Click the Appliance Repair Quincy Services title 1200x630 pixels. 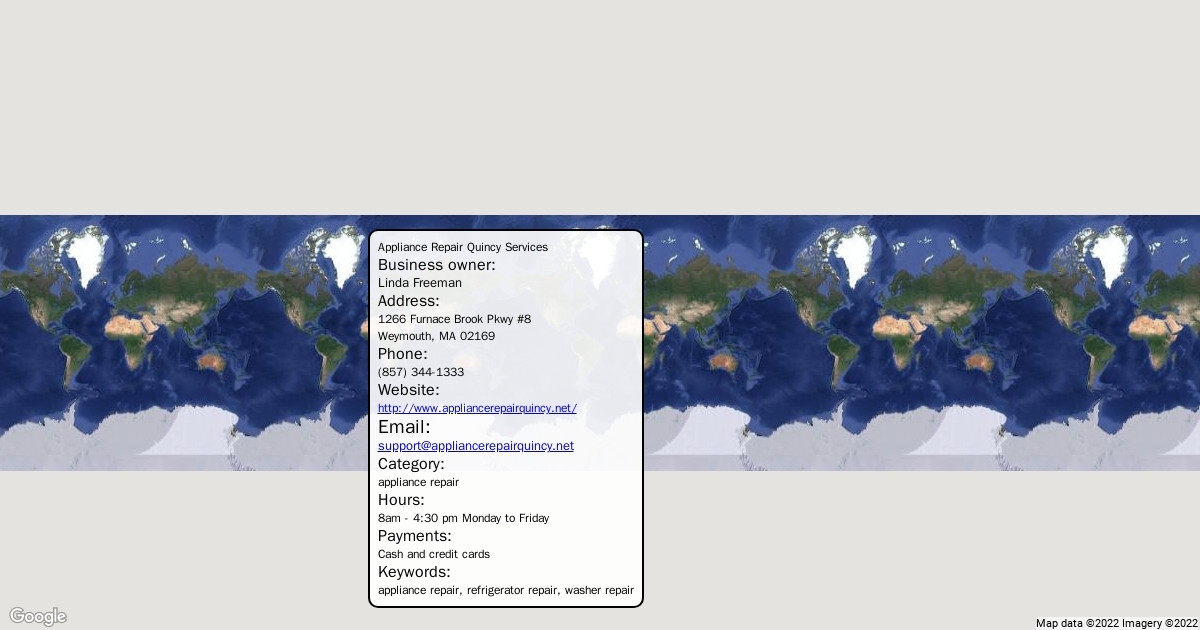point(462,247)
